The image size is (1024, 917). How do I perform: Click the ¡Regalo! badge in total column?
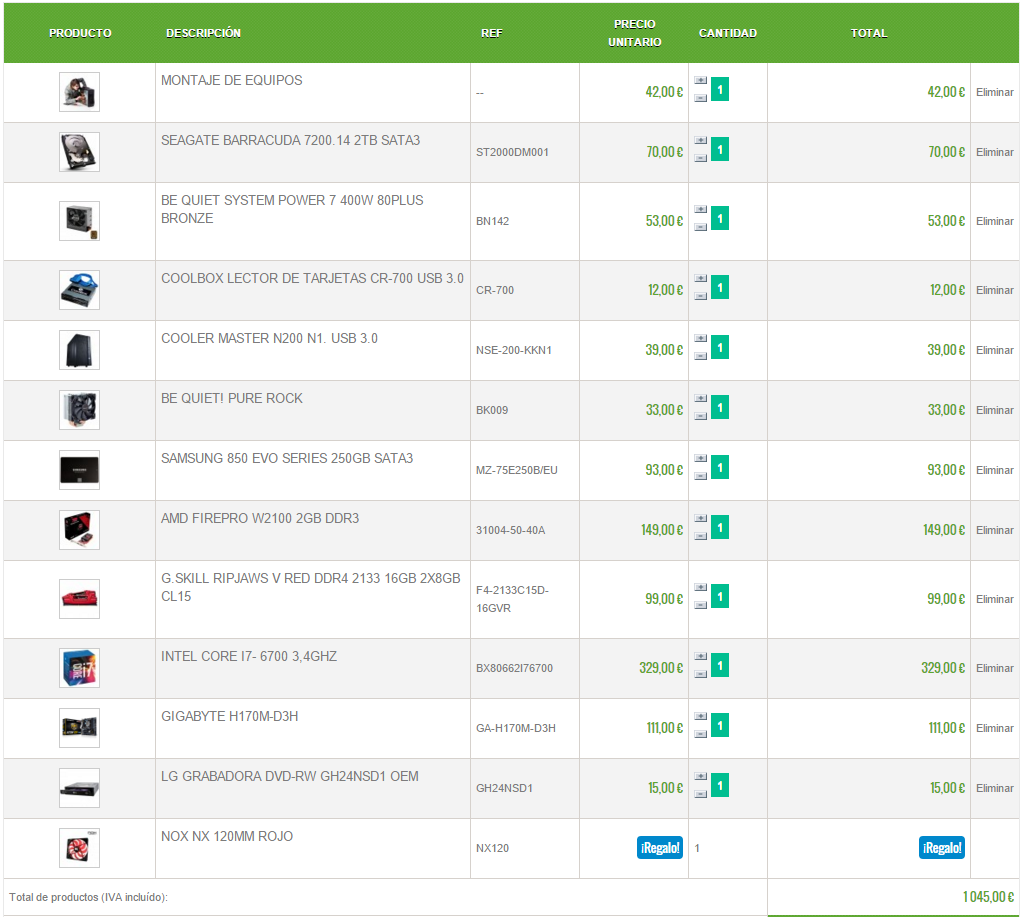coord(942,848)
